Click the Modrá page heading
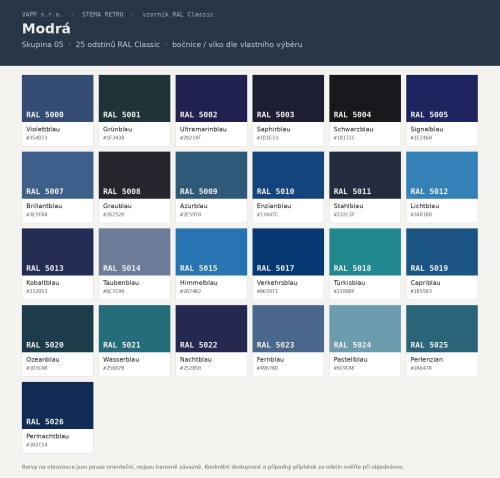Image resolution: width=500 pixels, height=478 pixels. (x=46, y=29)
